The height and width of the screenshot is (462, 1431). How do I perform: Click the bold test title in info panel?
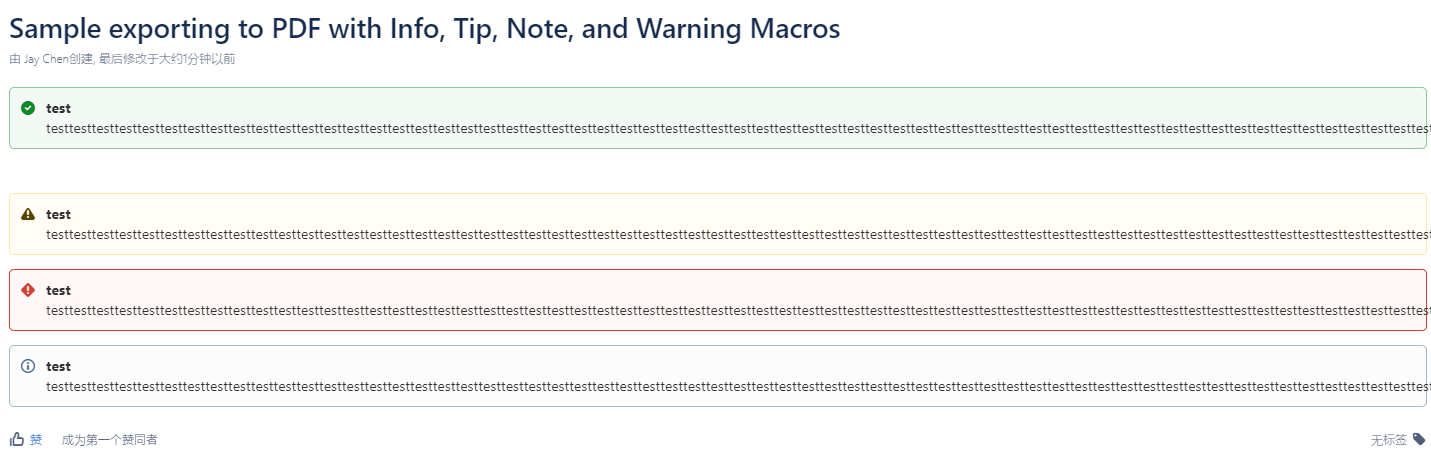coord(58,366)
